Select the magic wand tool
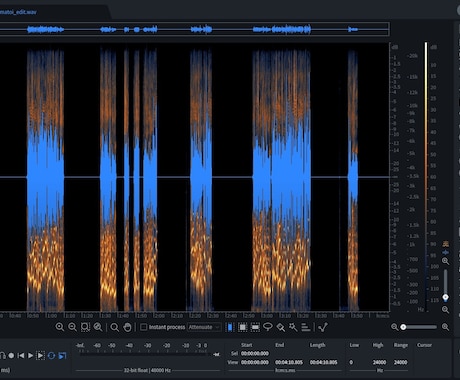 point(293,327)
